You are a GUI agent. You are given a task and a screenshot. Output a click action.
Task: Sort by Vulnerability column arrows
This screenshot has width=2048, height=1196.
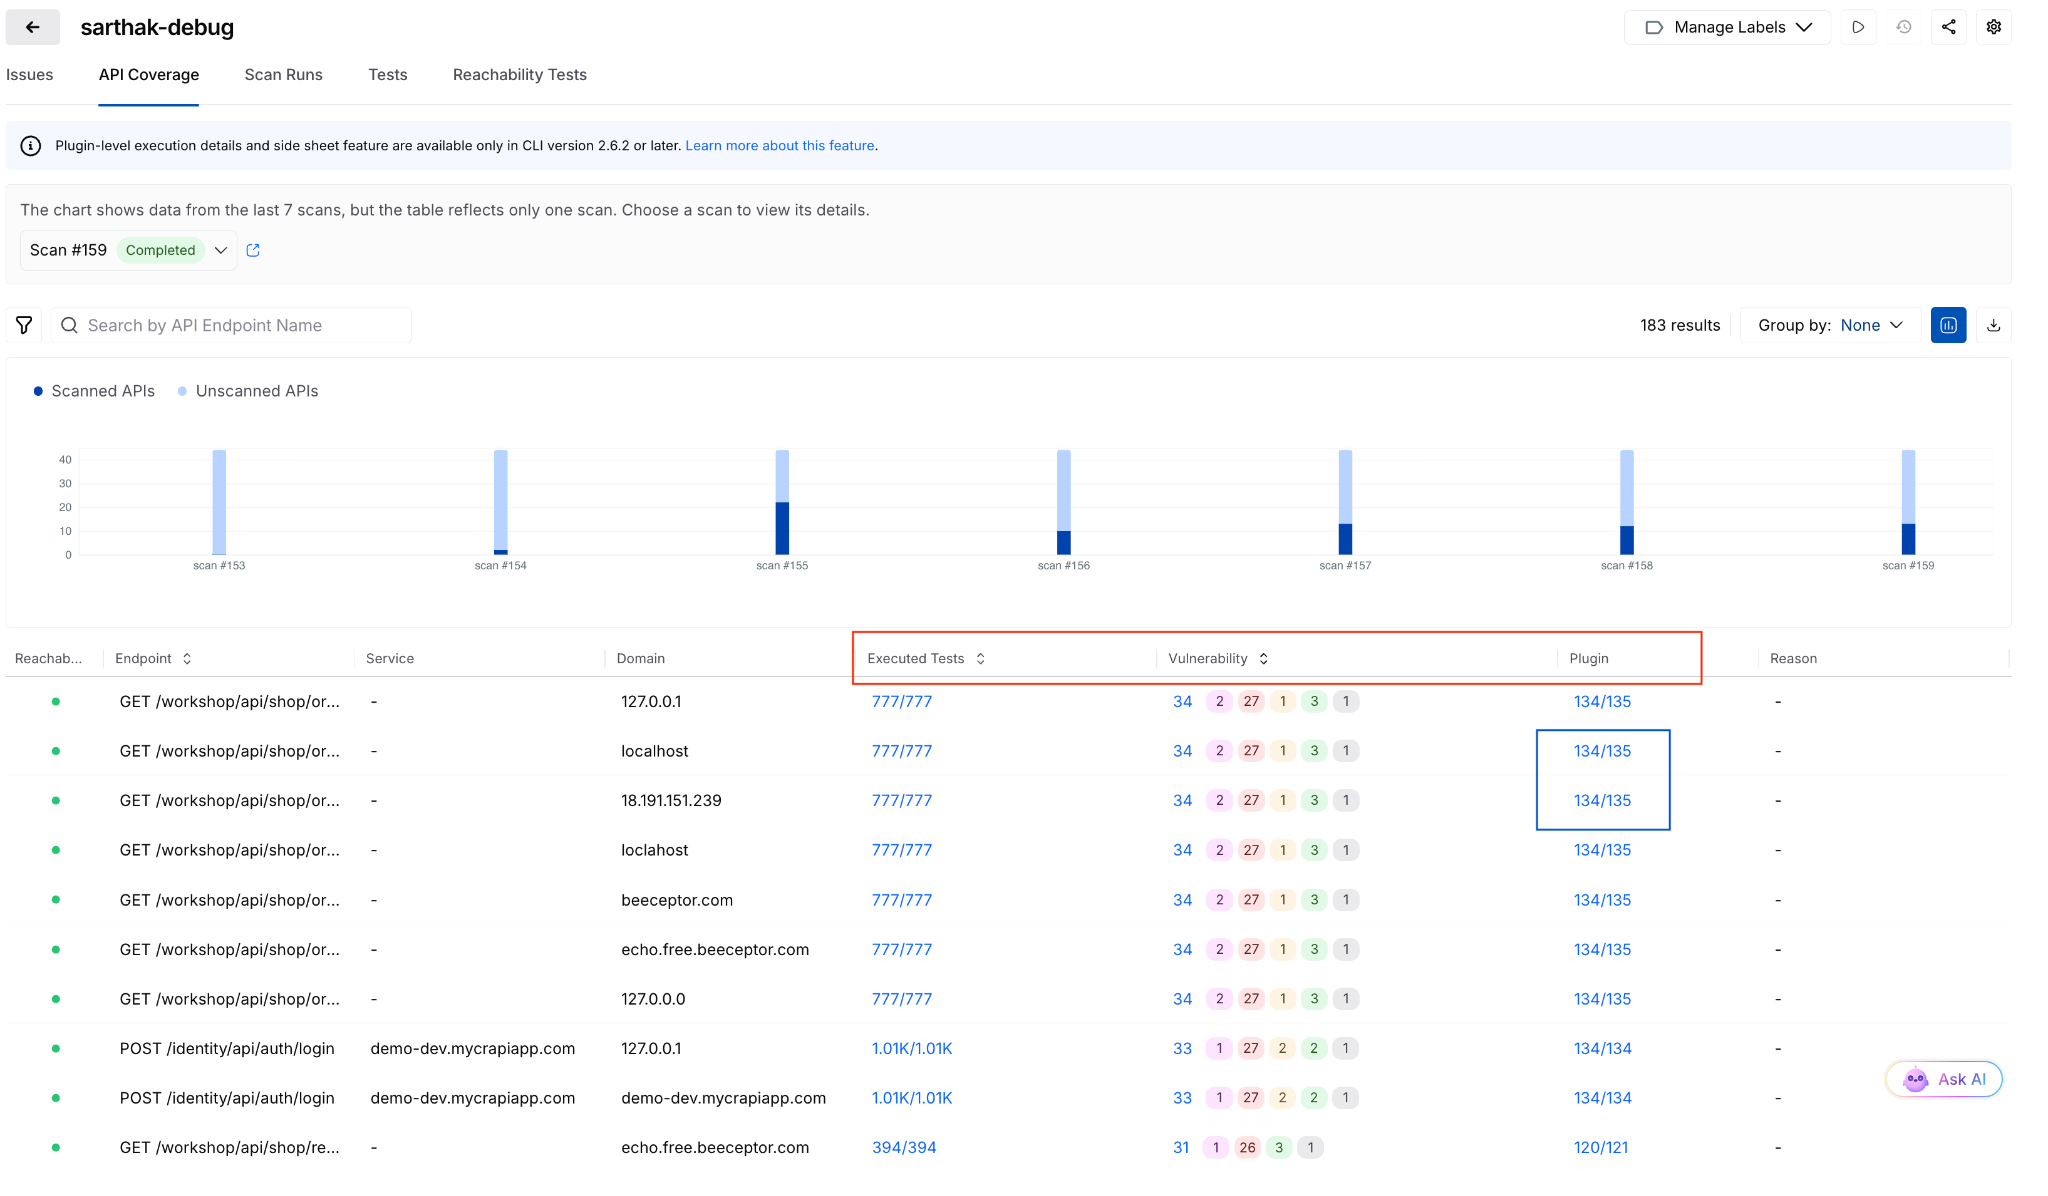click(x=1264, y=658)
